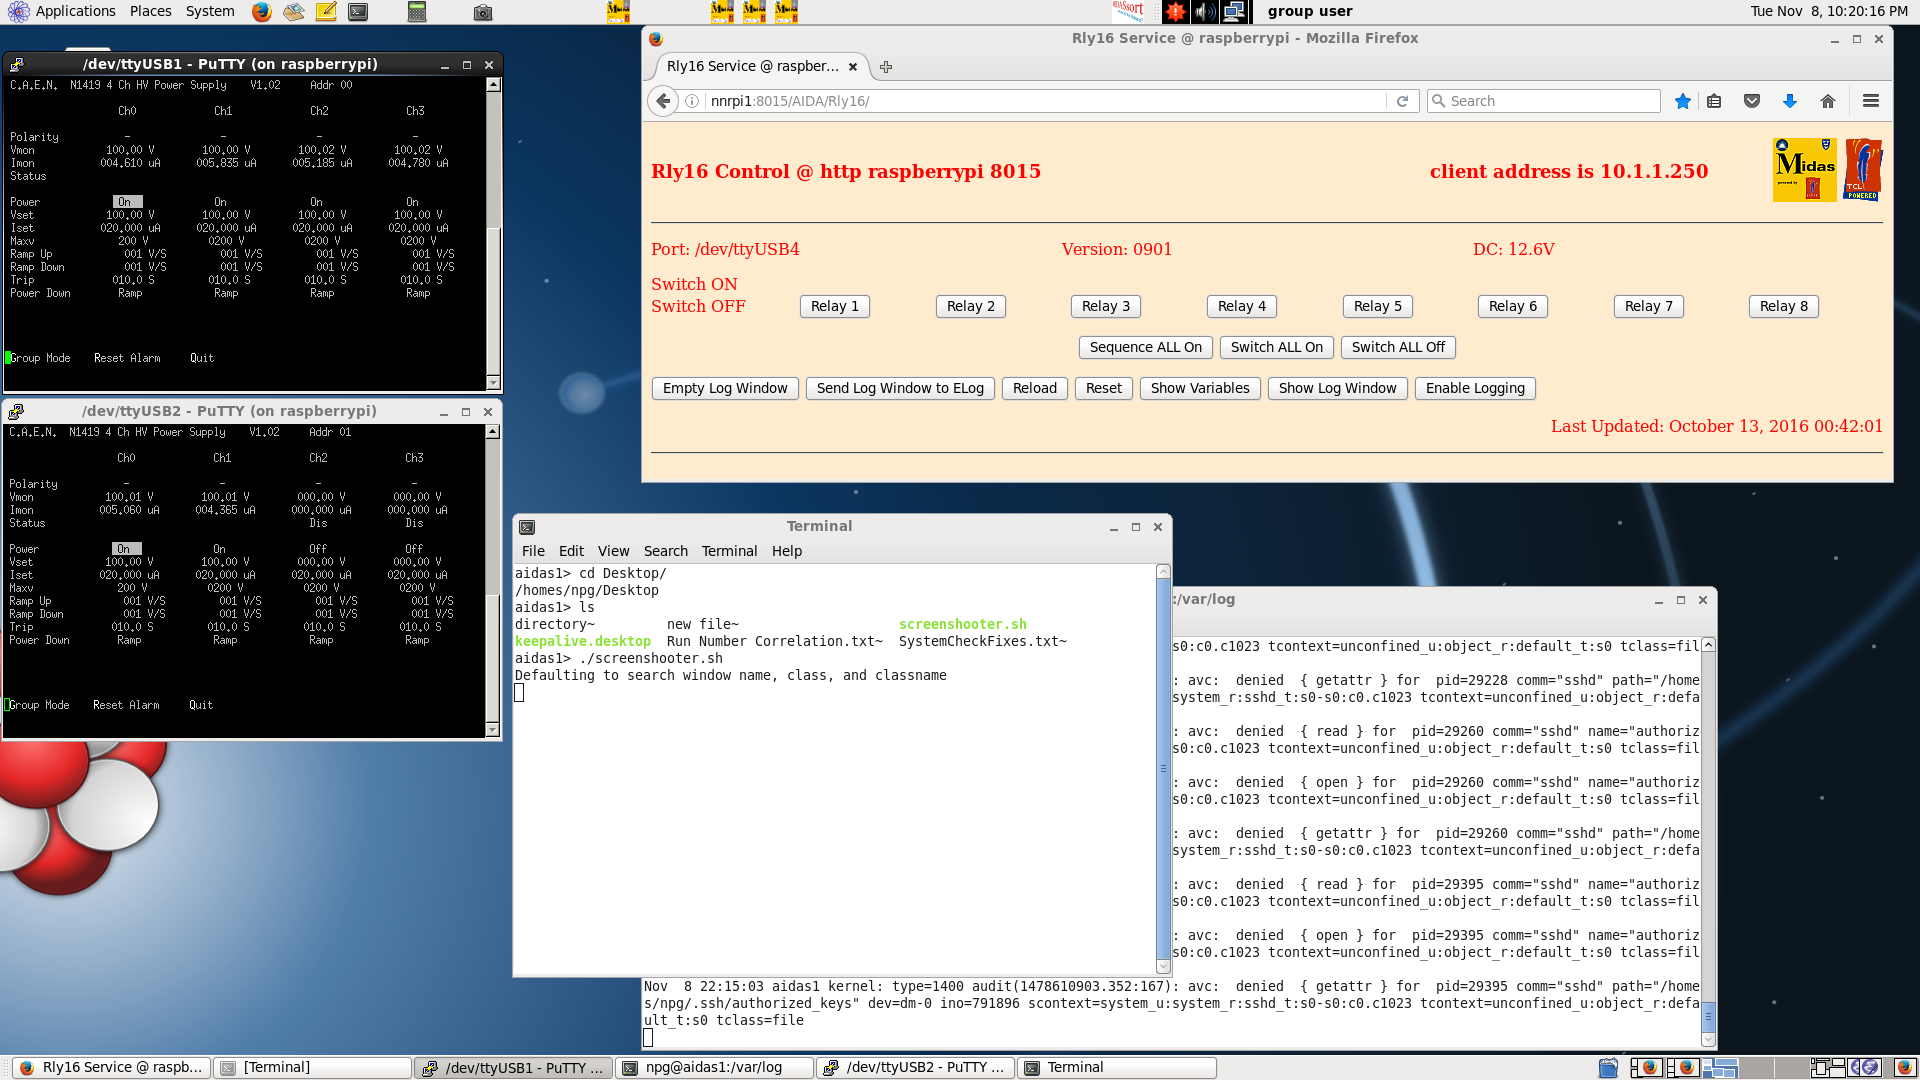This screenshot has height=1080, width=1920.
Task: Reload the page via address bar icon
Action: 1402,101
